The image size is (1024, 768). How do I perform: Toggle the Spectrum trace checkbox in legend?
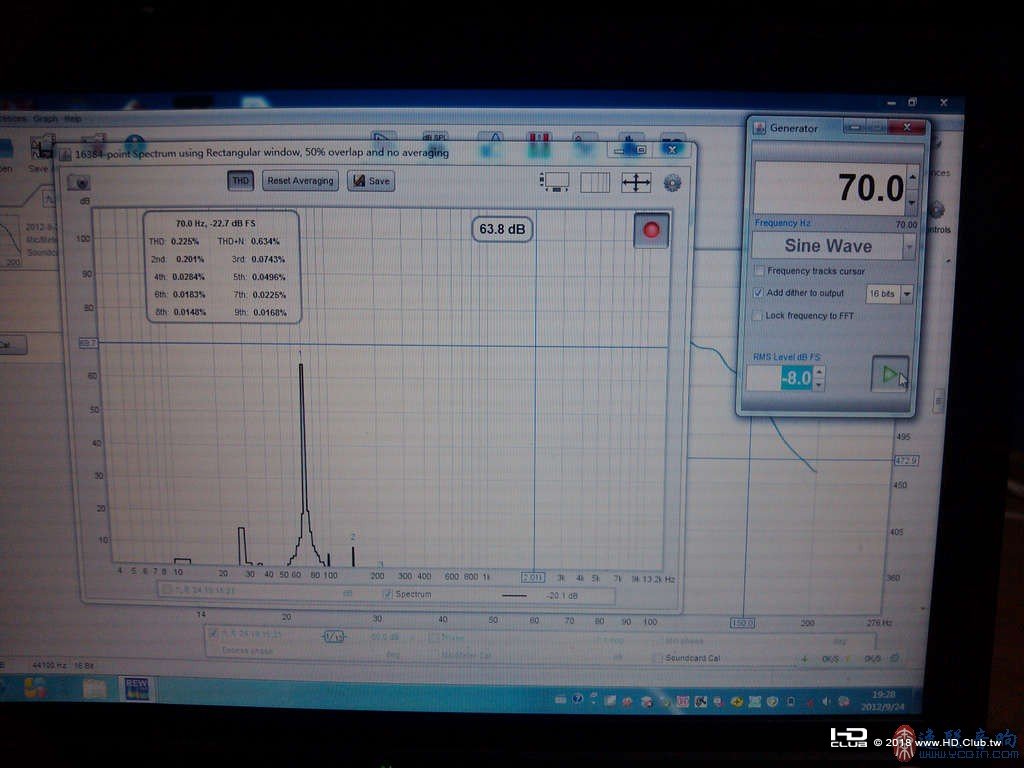tap(387, 594)
